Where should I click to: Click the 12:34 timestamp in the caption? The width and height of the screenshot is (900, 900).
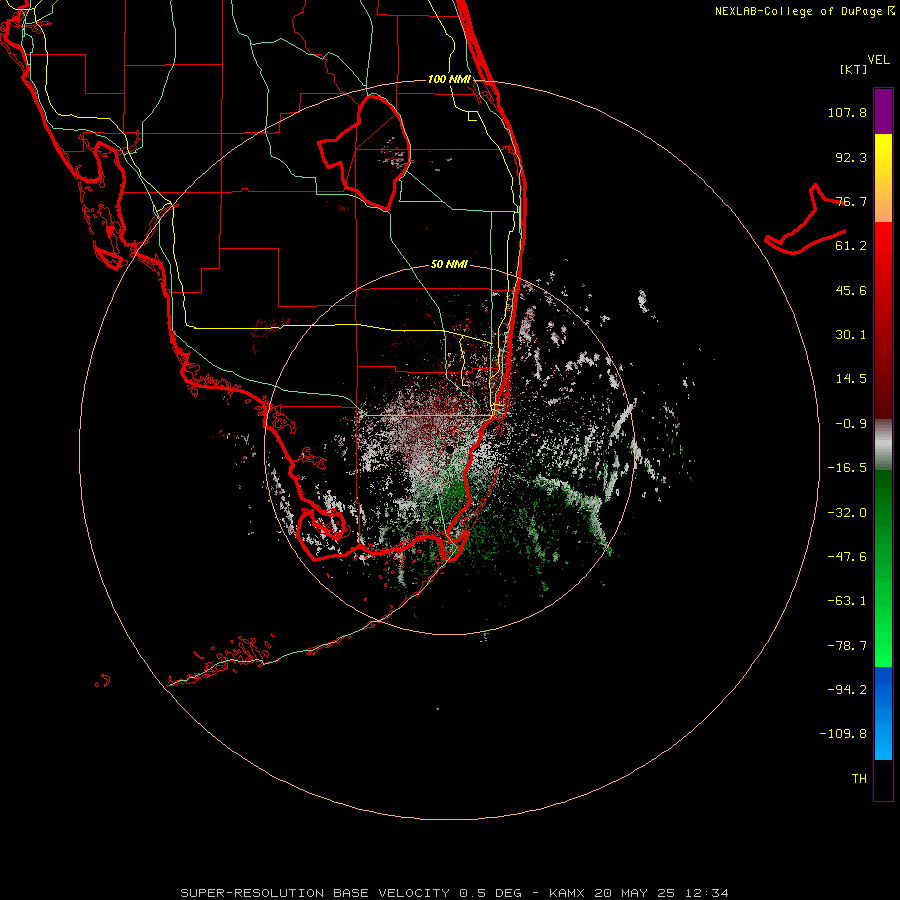pyautogui.click(x=707, y=893)
